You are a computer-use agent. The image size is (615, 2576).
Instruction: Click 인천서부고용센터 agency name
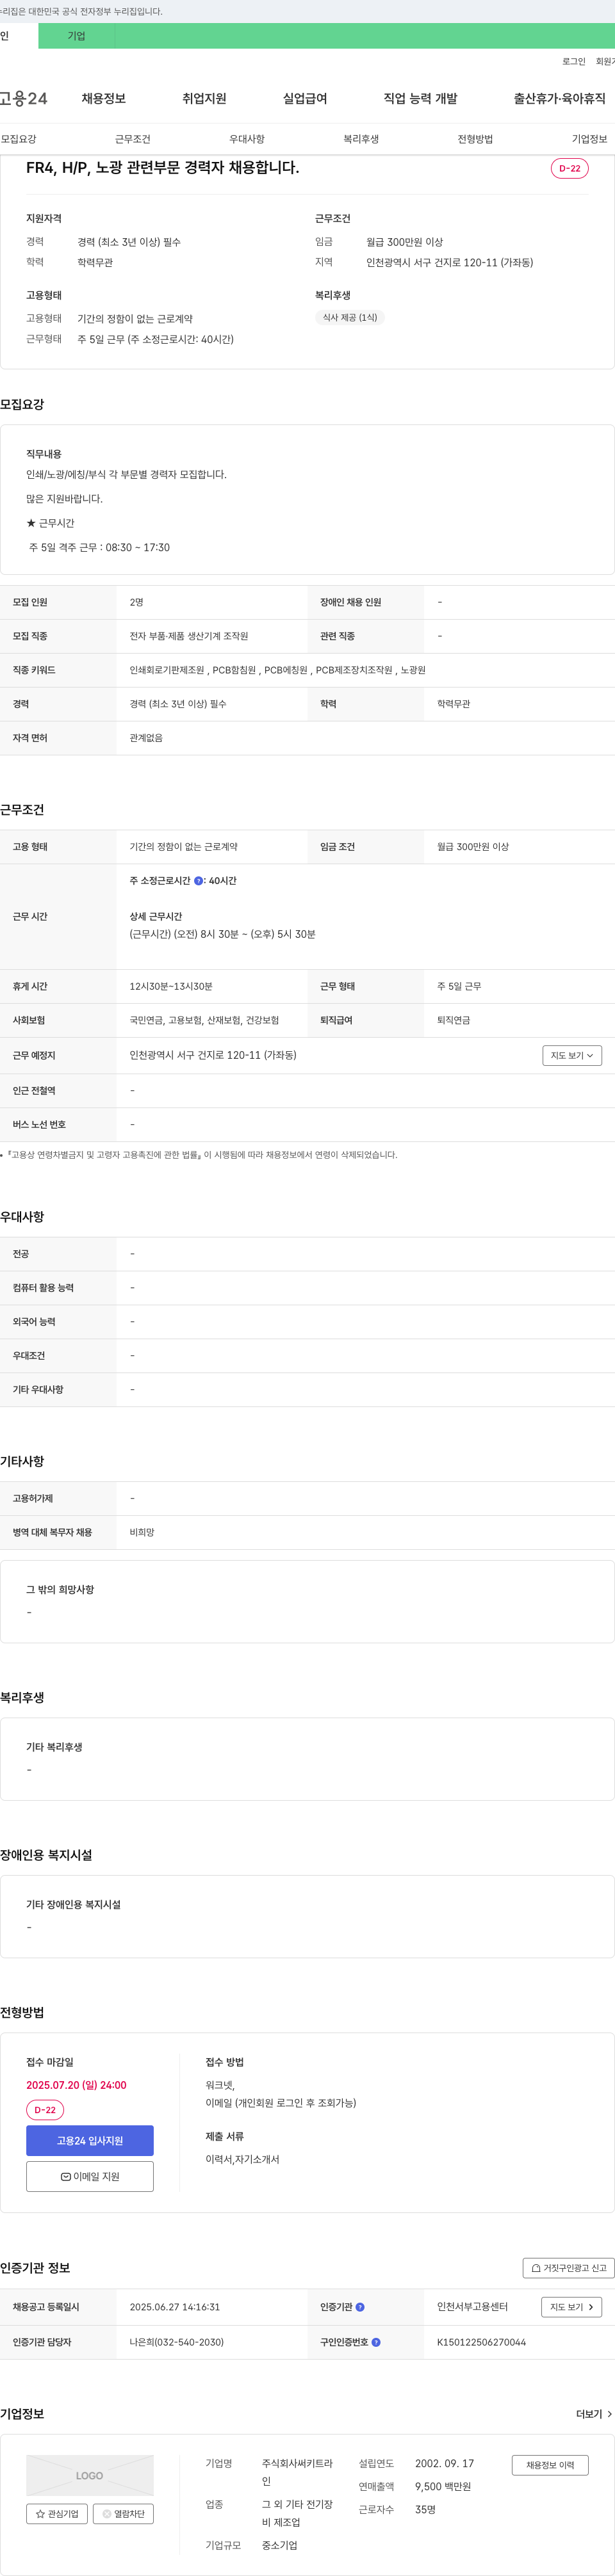472,2307
